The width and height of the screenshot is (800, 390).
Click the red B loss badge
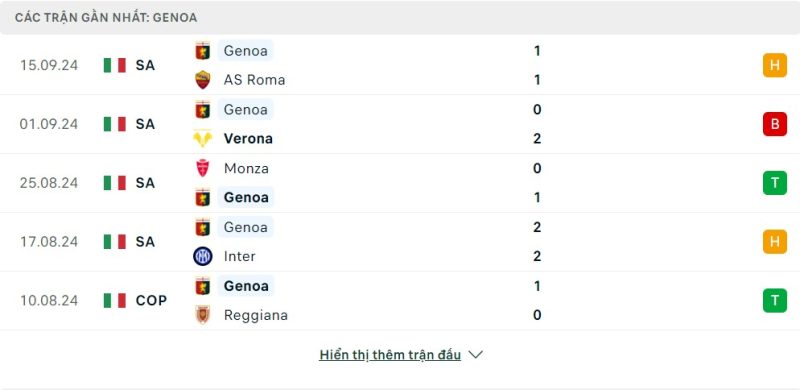[x=774, y=124]
